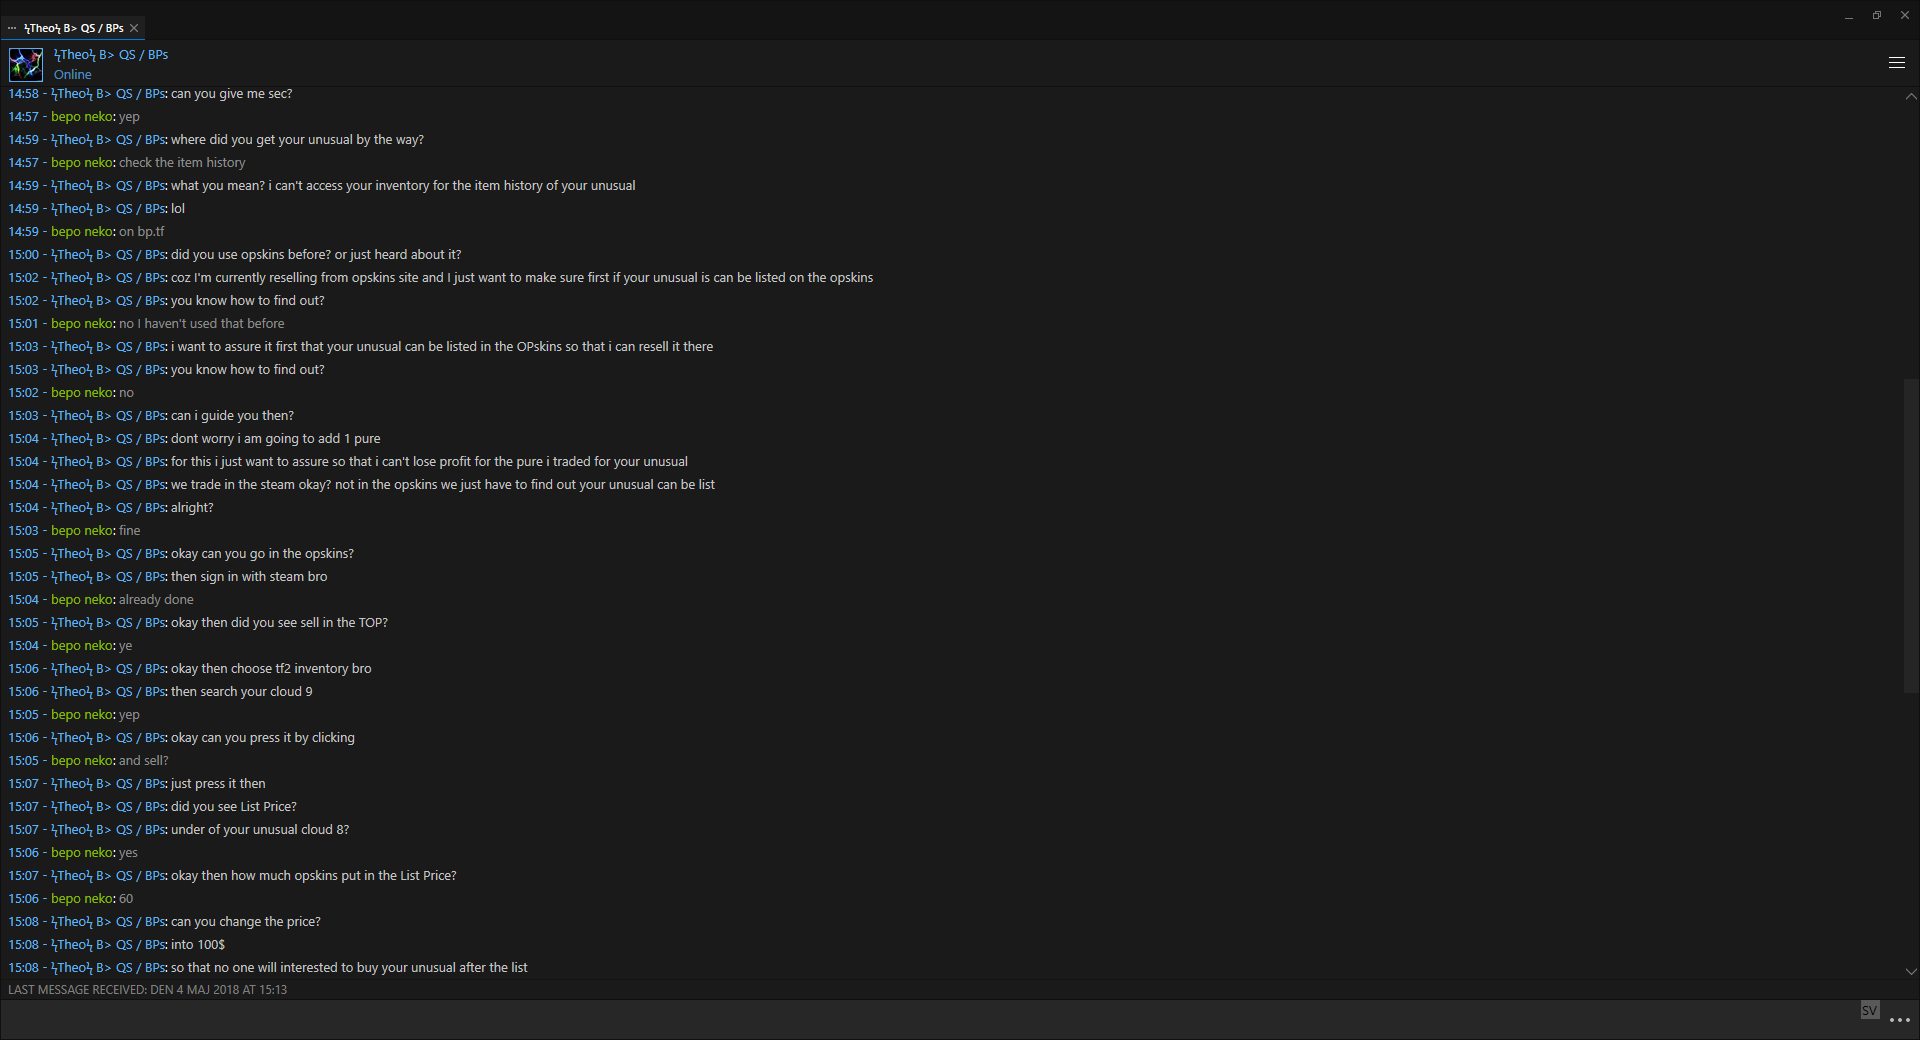
Task: Open the three-dot options beside message box
Action: click(x=1900, y=1020)
